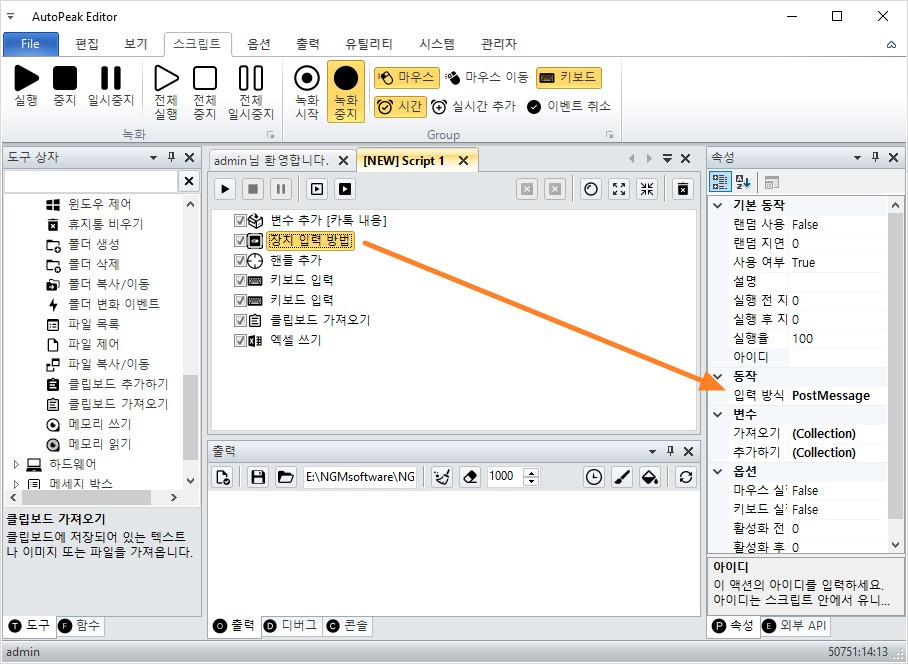Uncheck the 변수 추가 [카톡 내용] step
The width and height of the screenshot is (908, 664).
(x=240, y=221)
